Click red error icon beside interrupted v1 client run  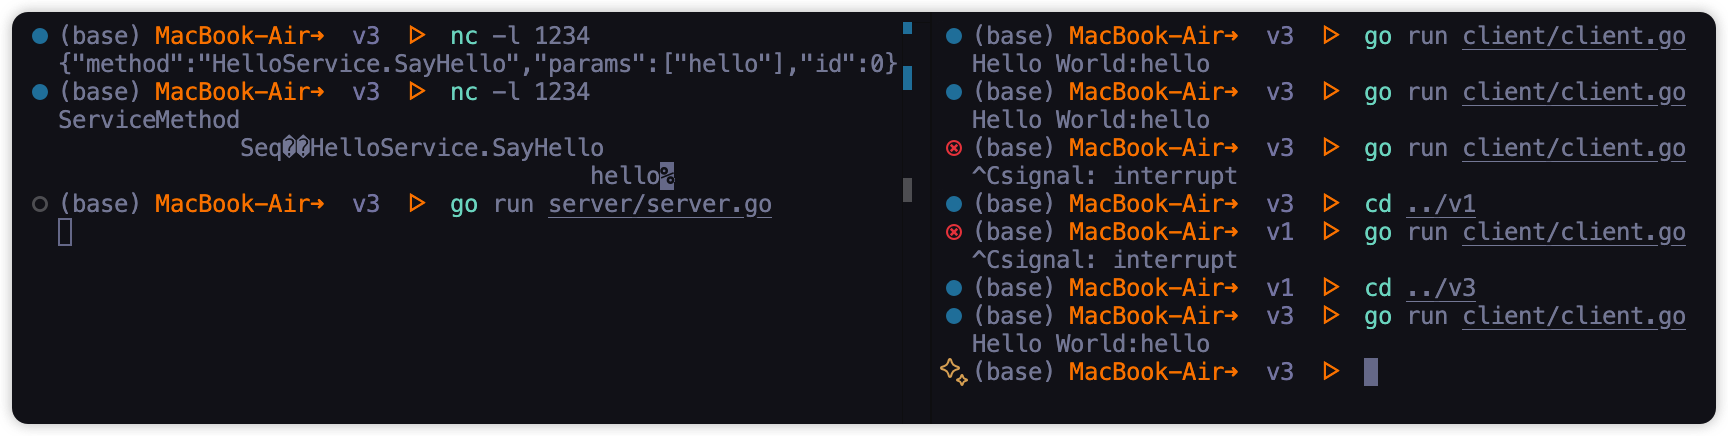954,232
